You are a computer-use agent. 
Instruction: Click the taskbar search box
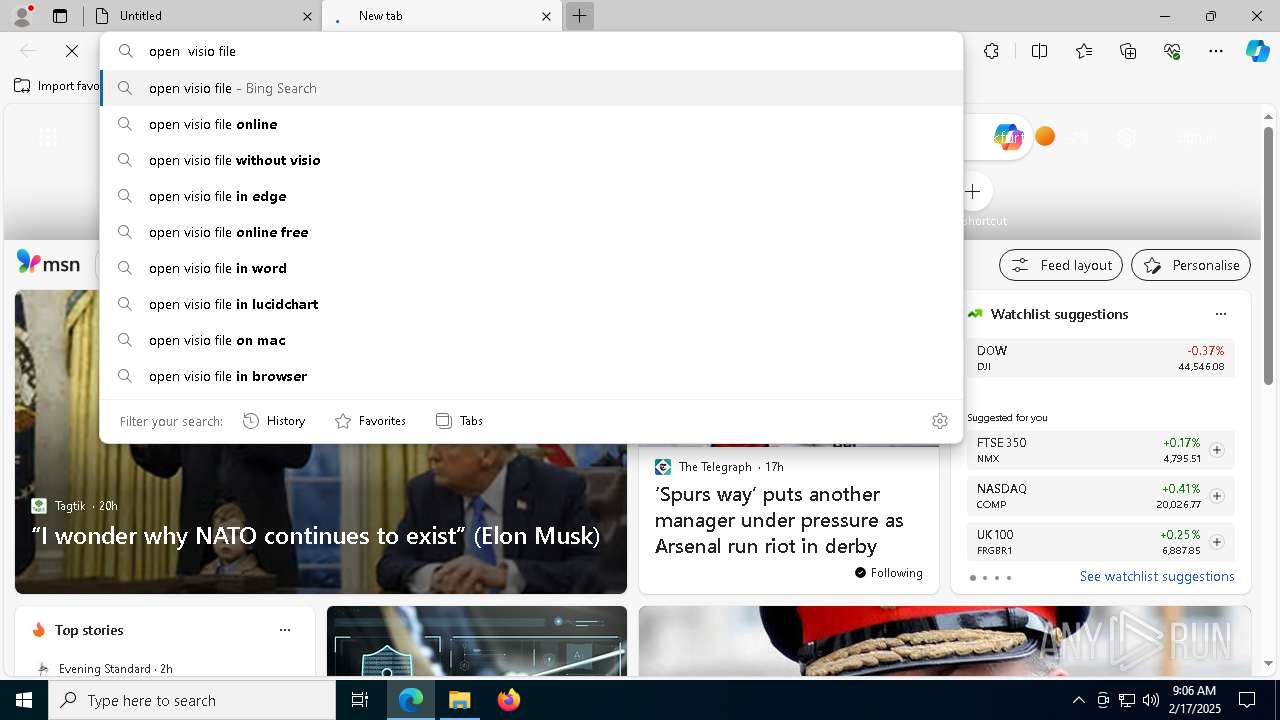coord(192,700)
